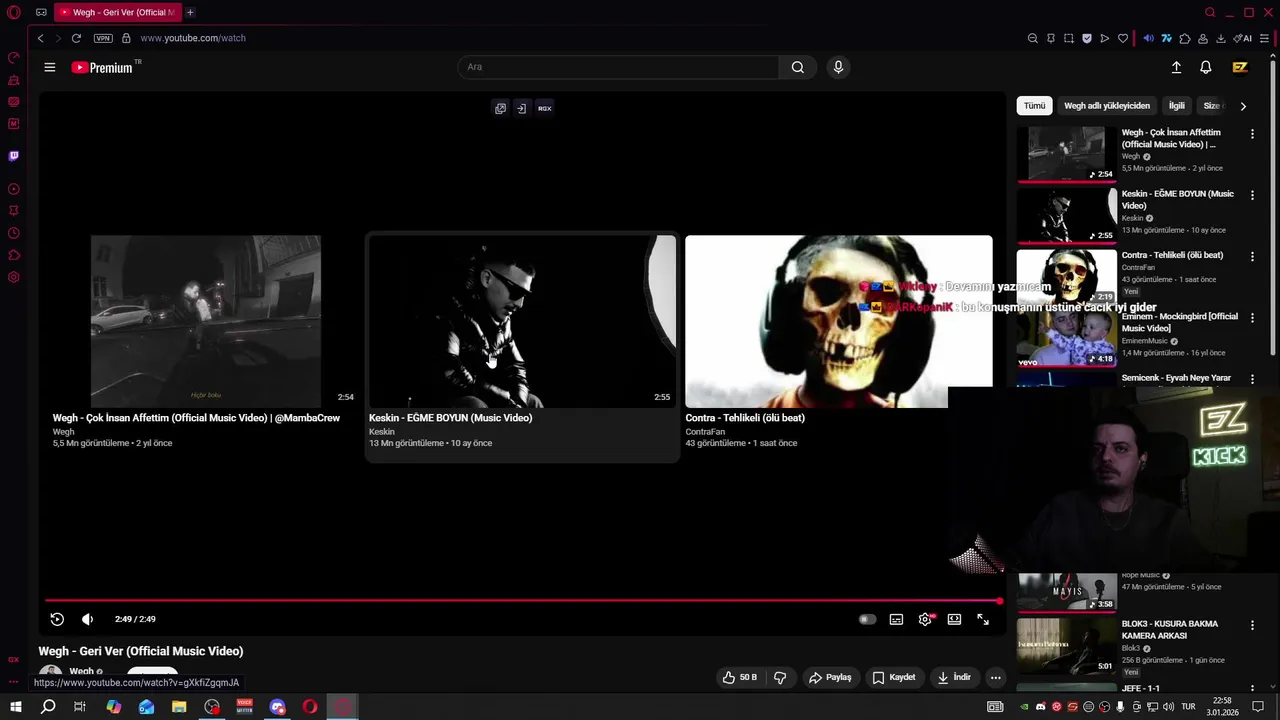Reload the page
The width and height of the screenshot is (1280, 720).
coord(76,38)
